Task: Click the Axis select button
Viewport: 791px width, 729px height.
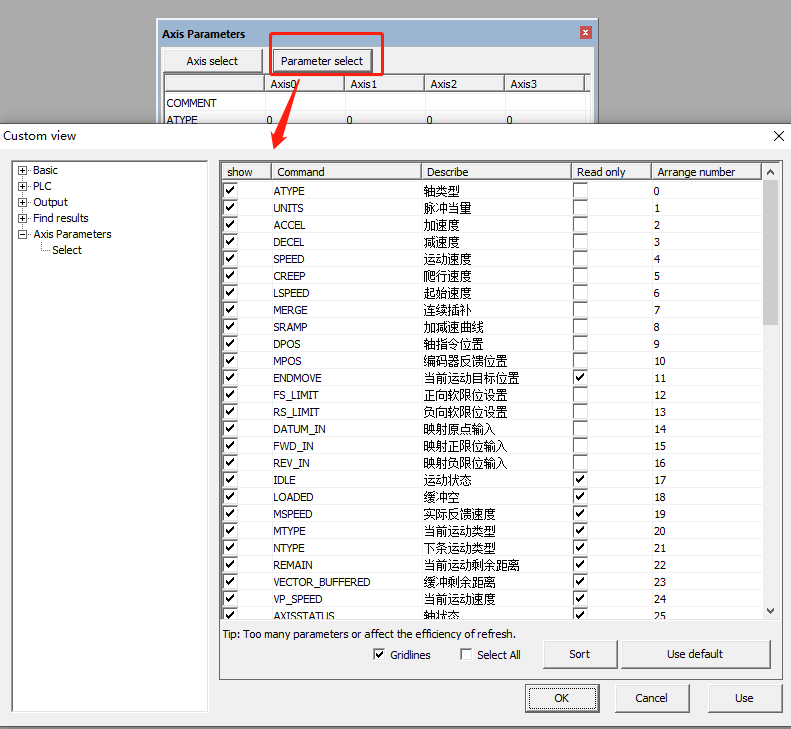Action: pyautogui.click(x=212, y=61)
